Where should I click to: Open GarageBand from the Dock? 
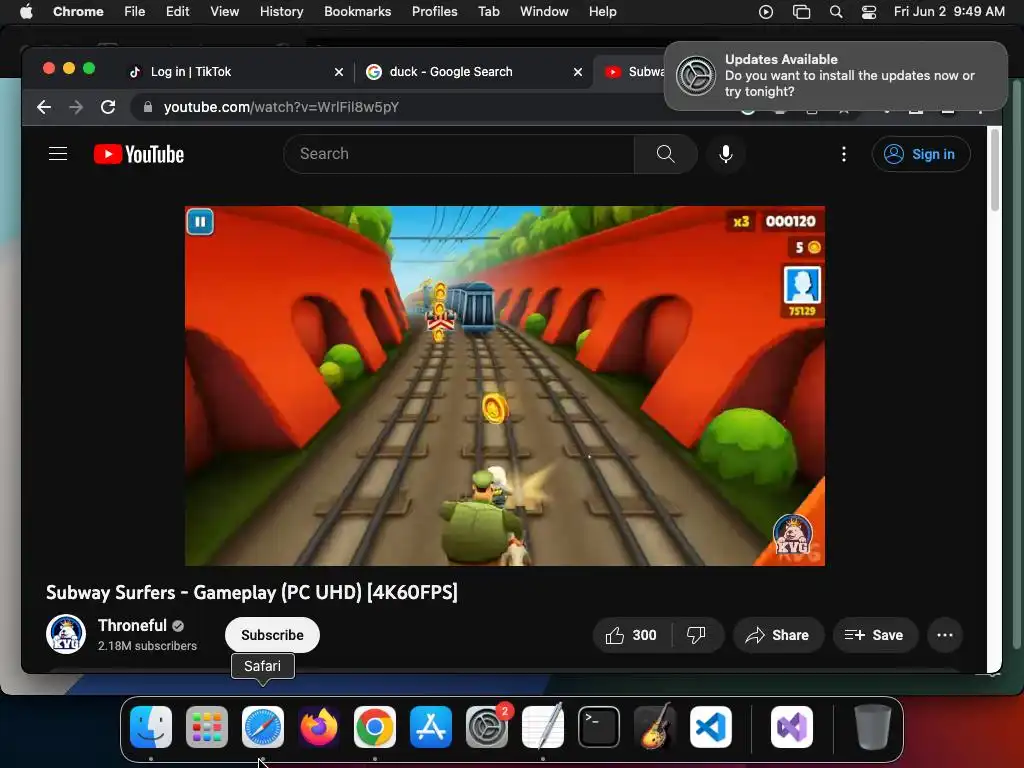(655, 727)
